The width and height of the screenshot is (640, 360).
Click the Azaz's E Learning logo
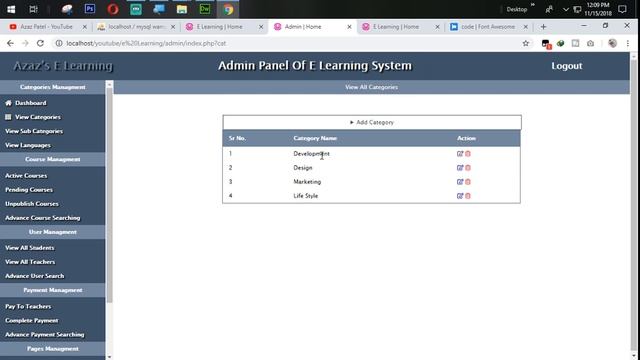coord(63,66)
